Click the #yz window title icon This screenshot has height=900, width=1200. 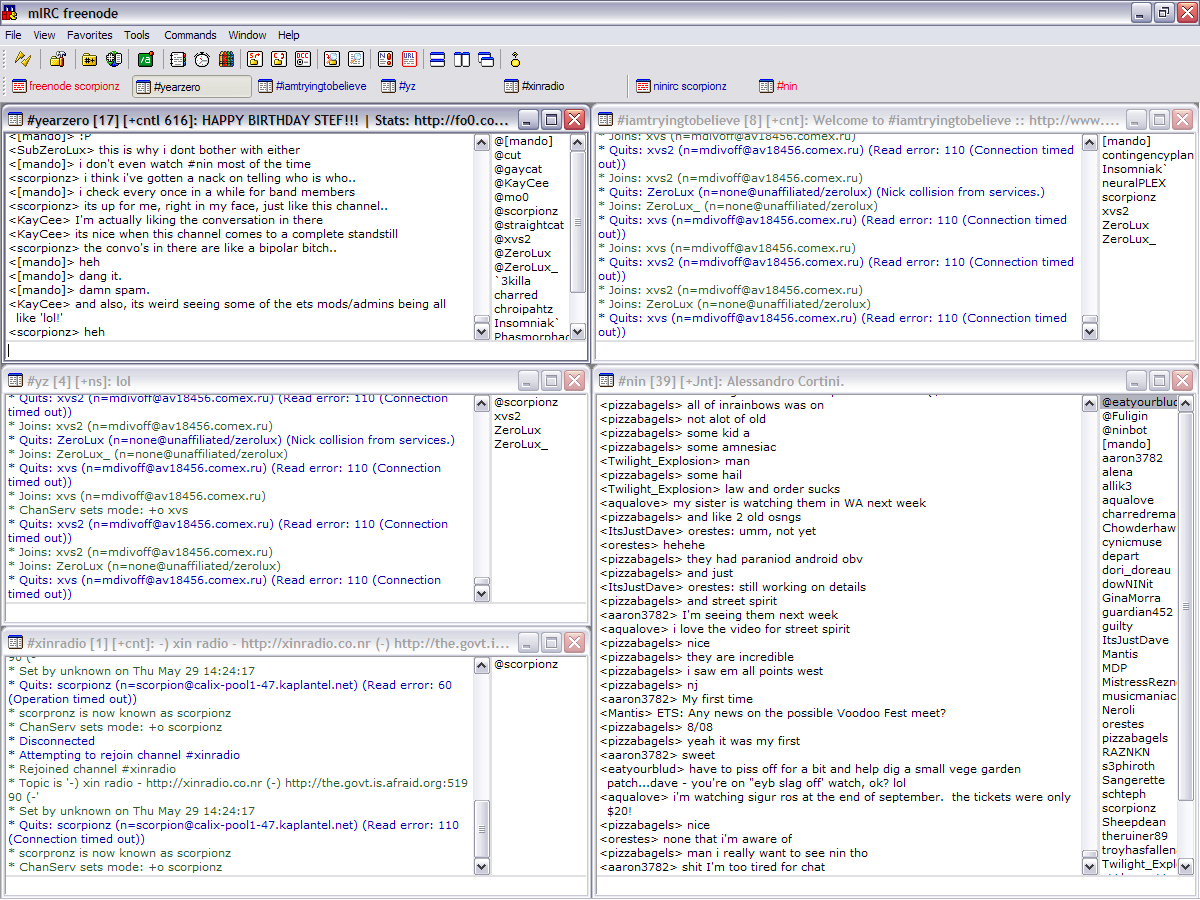pos(17,381)
